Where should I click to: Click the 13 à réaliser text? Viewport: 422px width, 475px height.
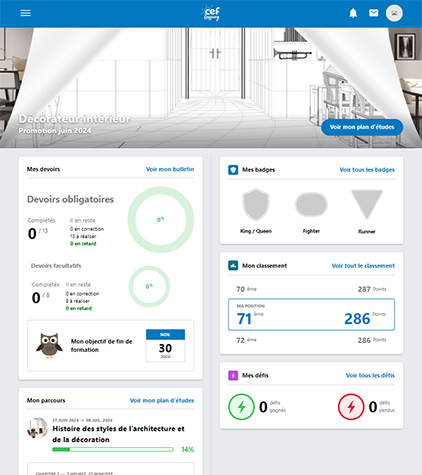pyautogui.click(x=83, y=236)
